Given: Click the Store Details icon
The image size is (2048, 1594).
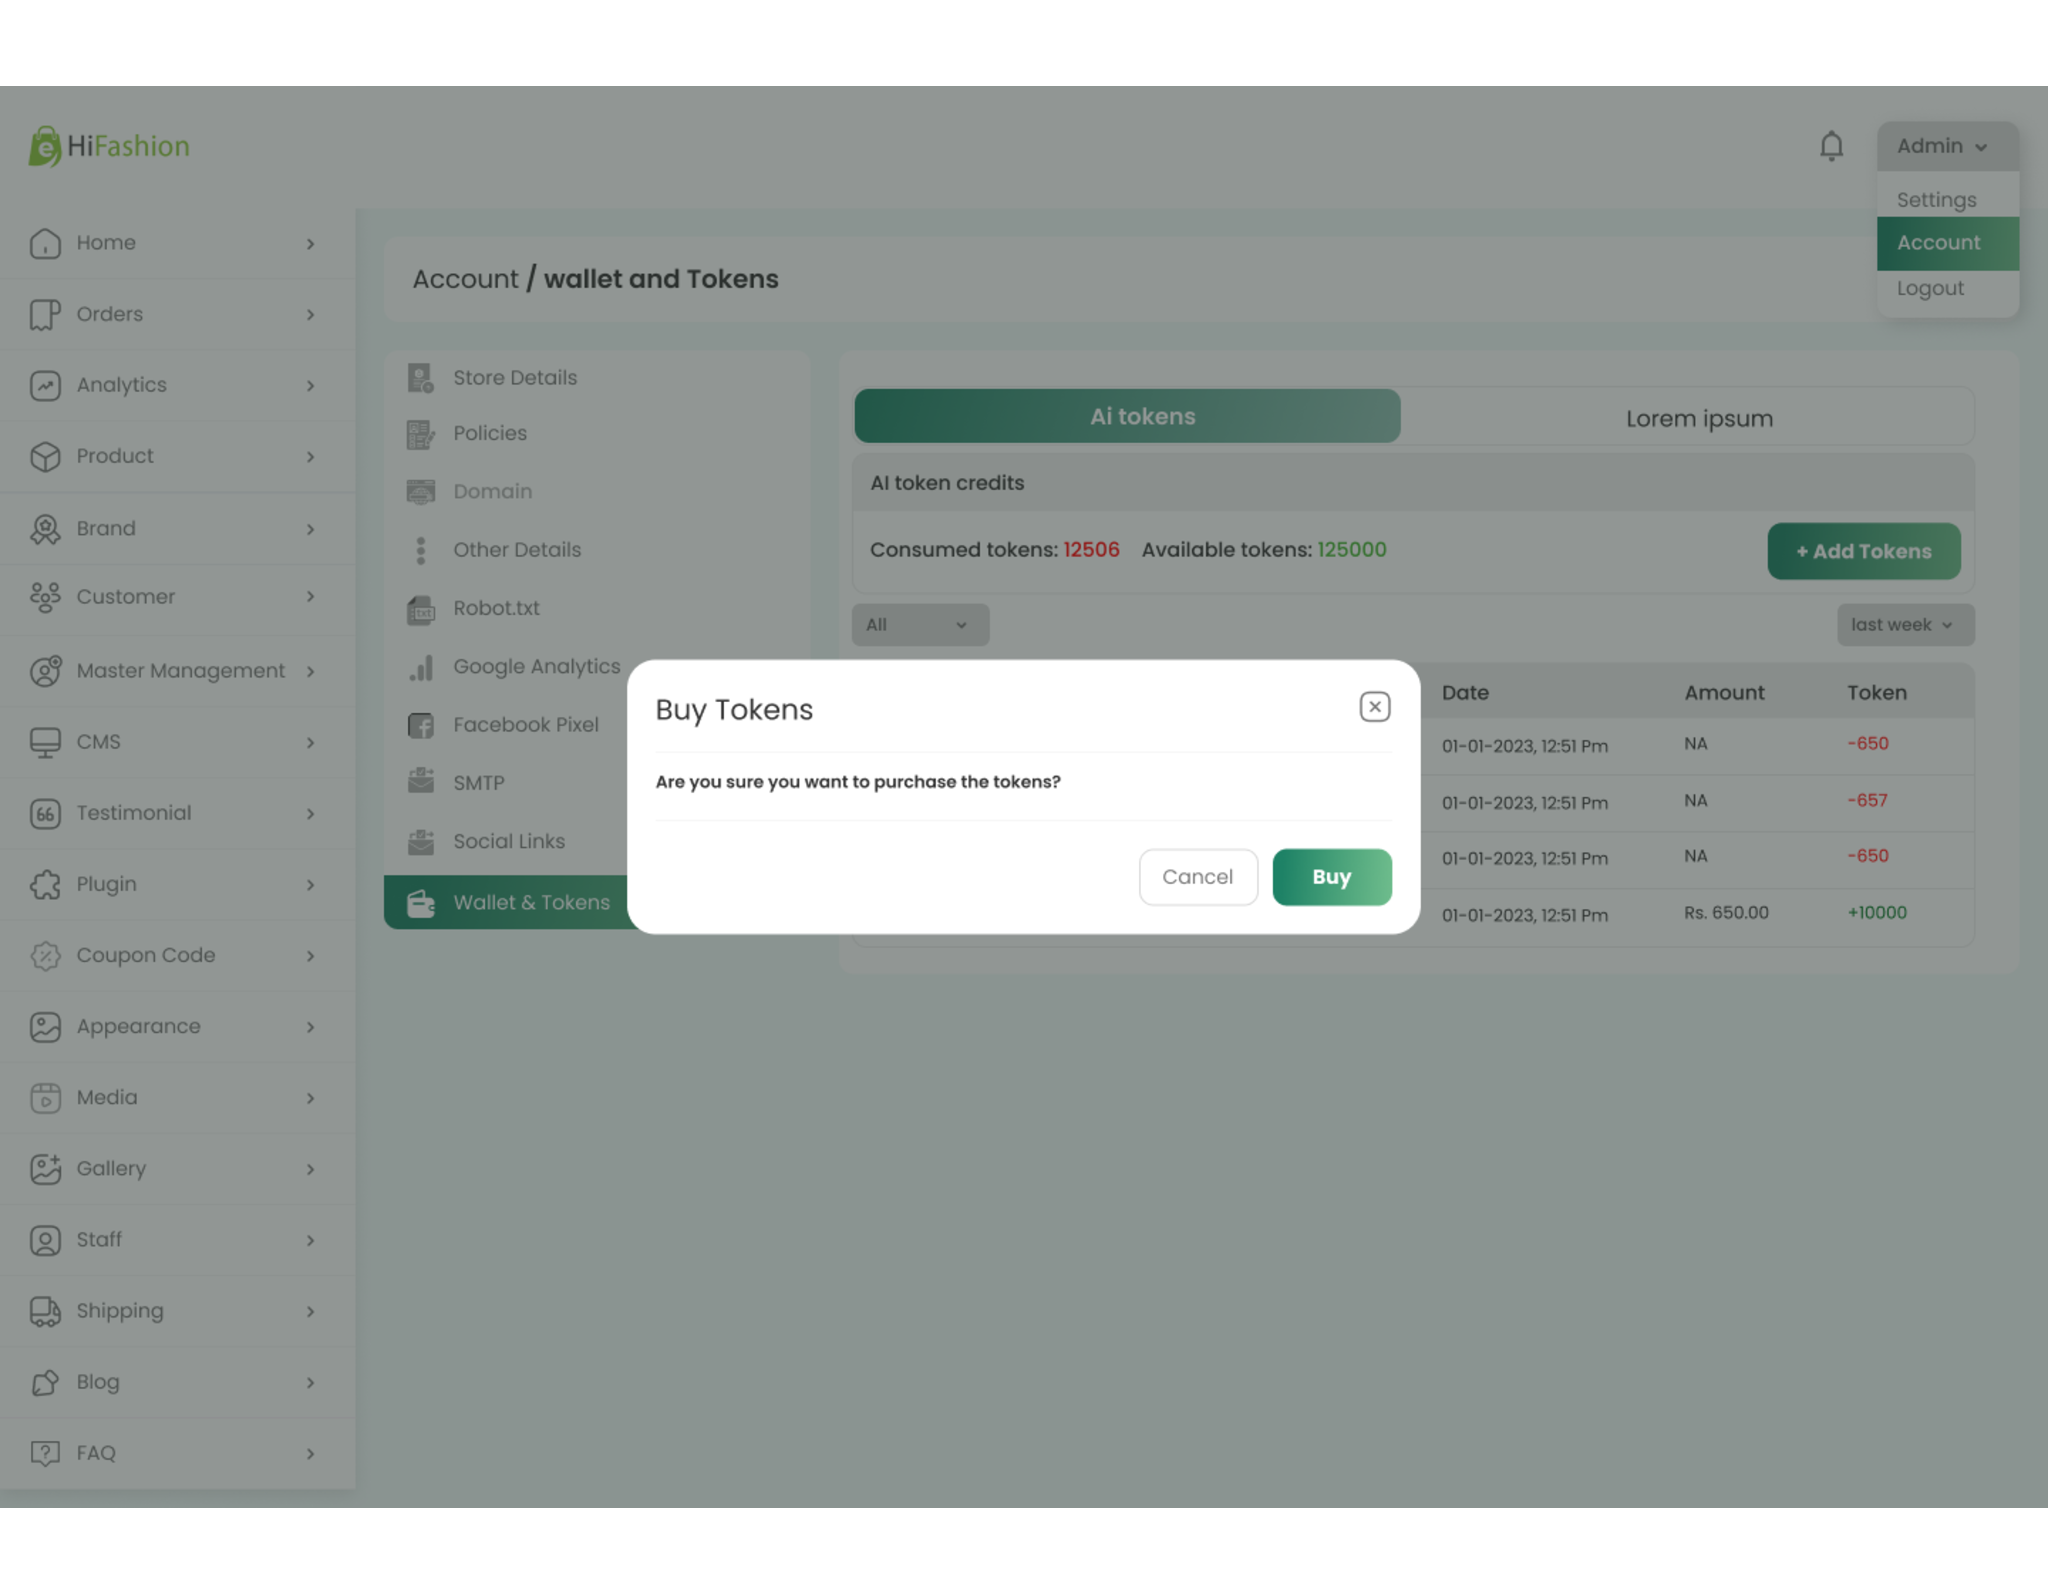Looking at the screenshot, I should point(421,378).
